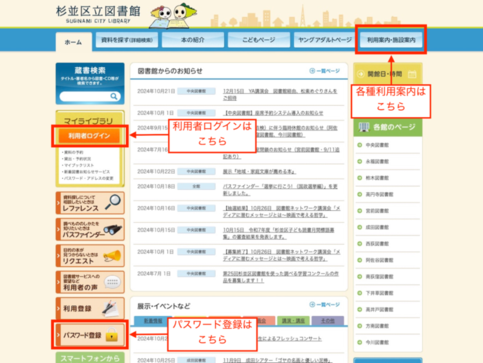This screenshot has width=483, height=363.
Task: Open 中央図書館 in 各館のページ list
Action: [x=377, y=145]
